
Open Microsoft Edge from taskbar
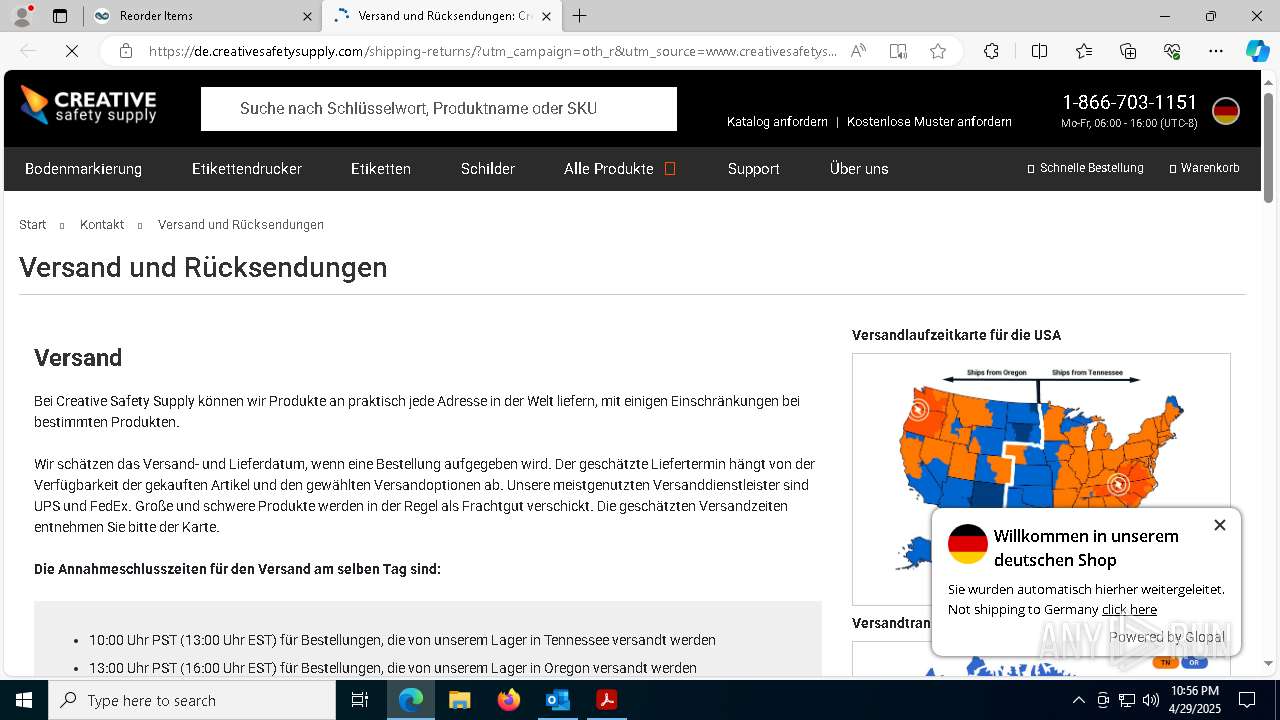pos(411,700)
